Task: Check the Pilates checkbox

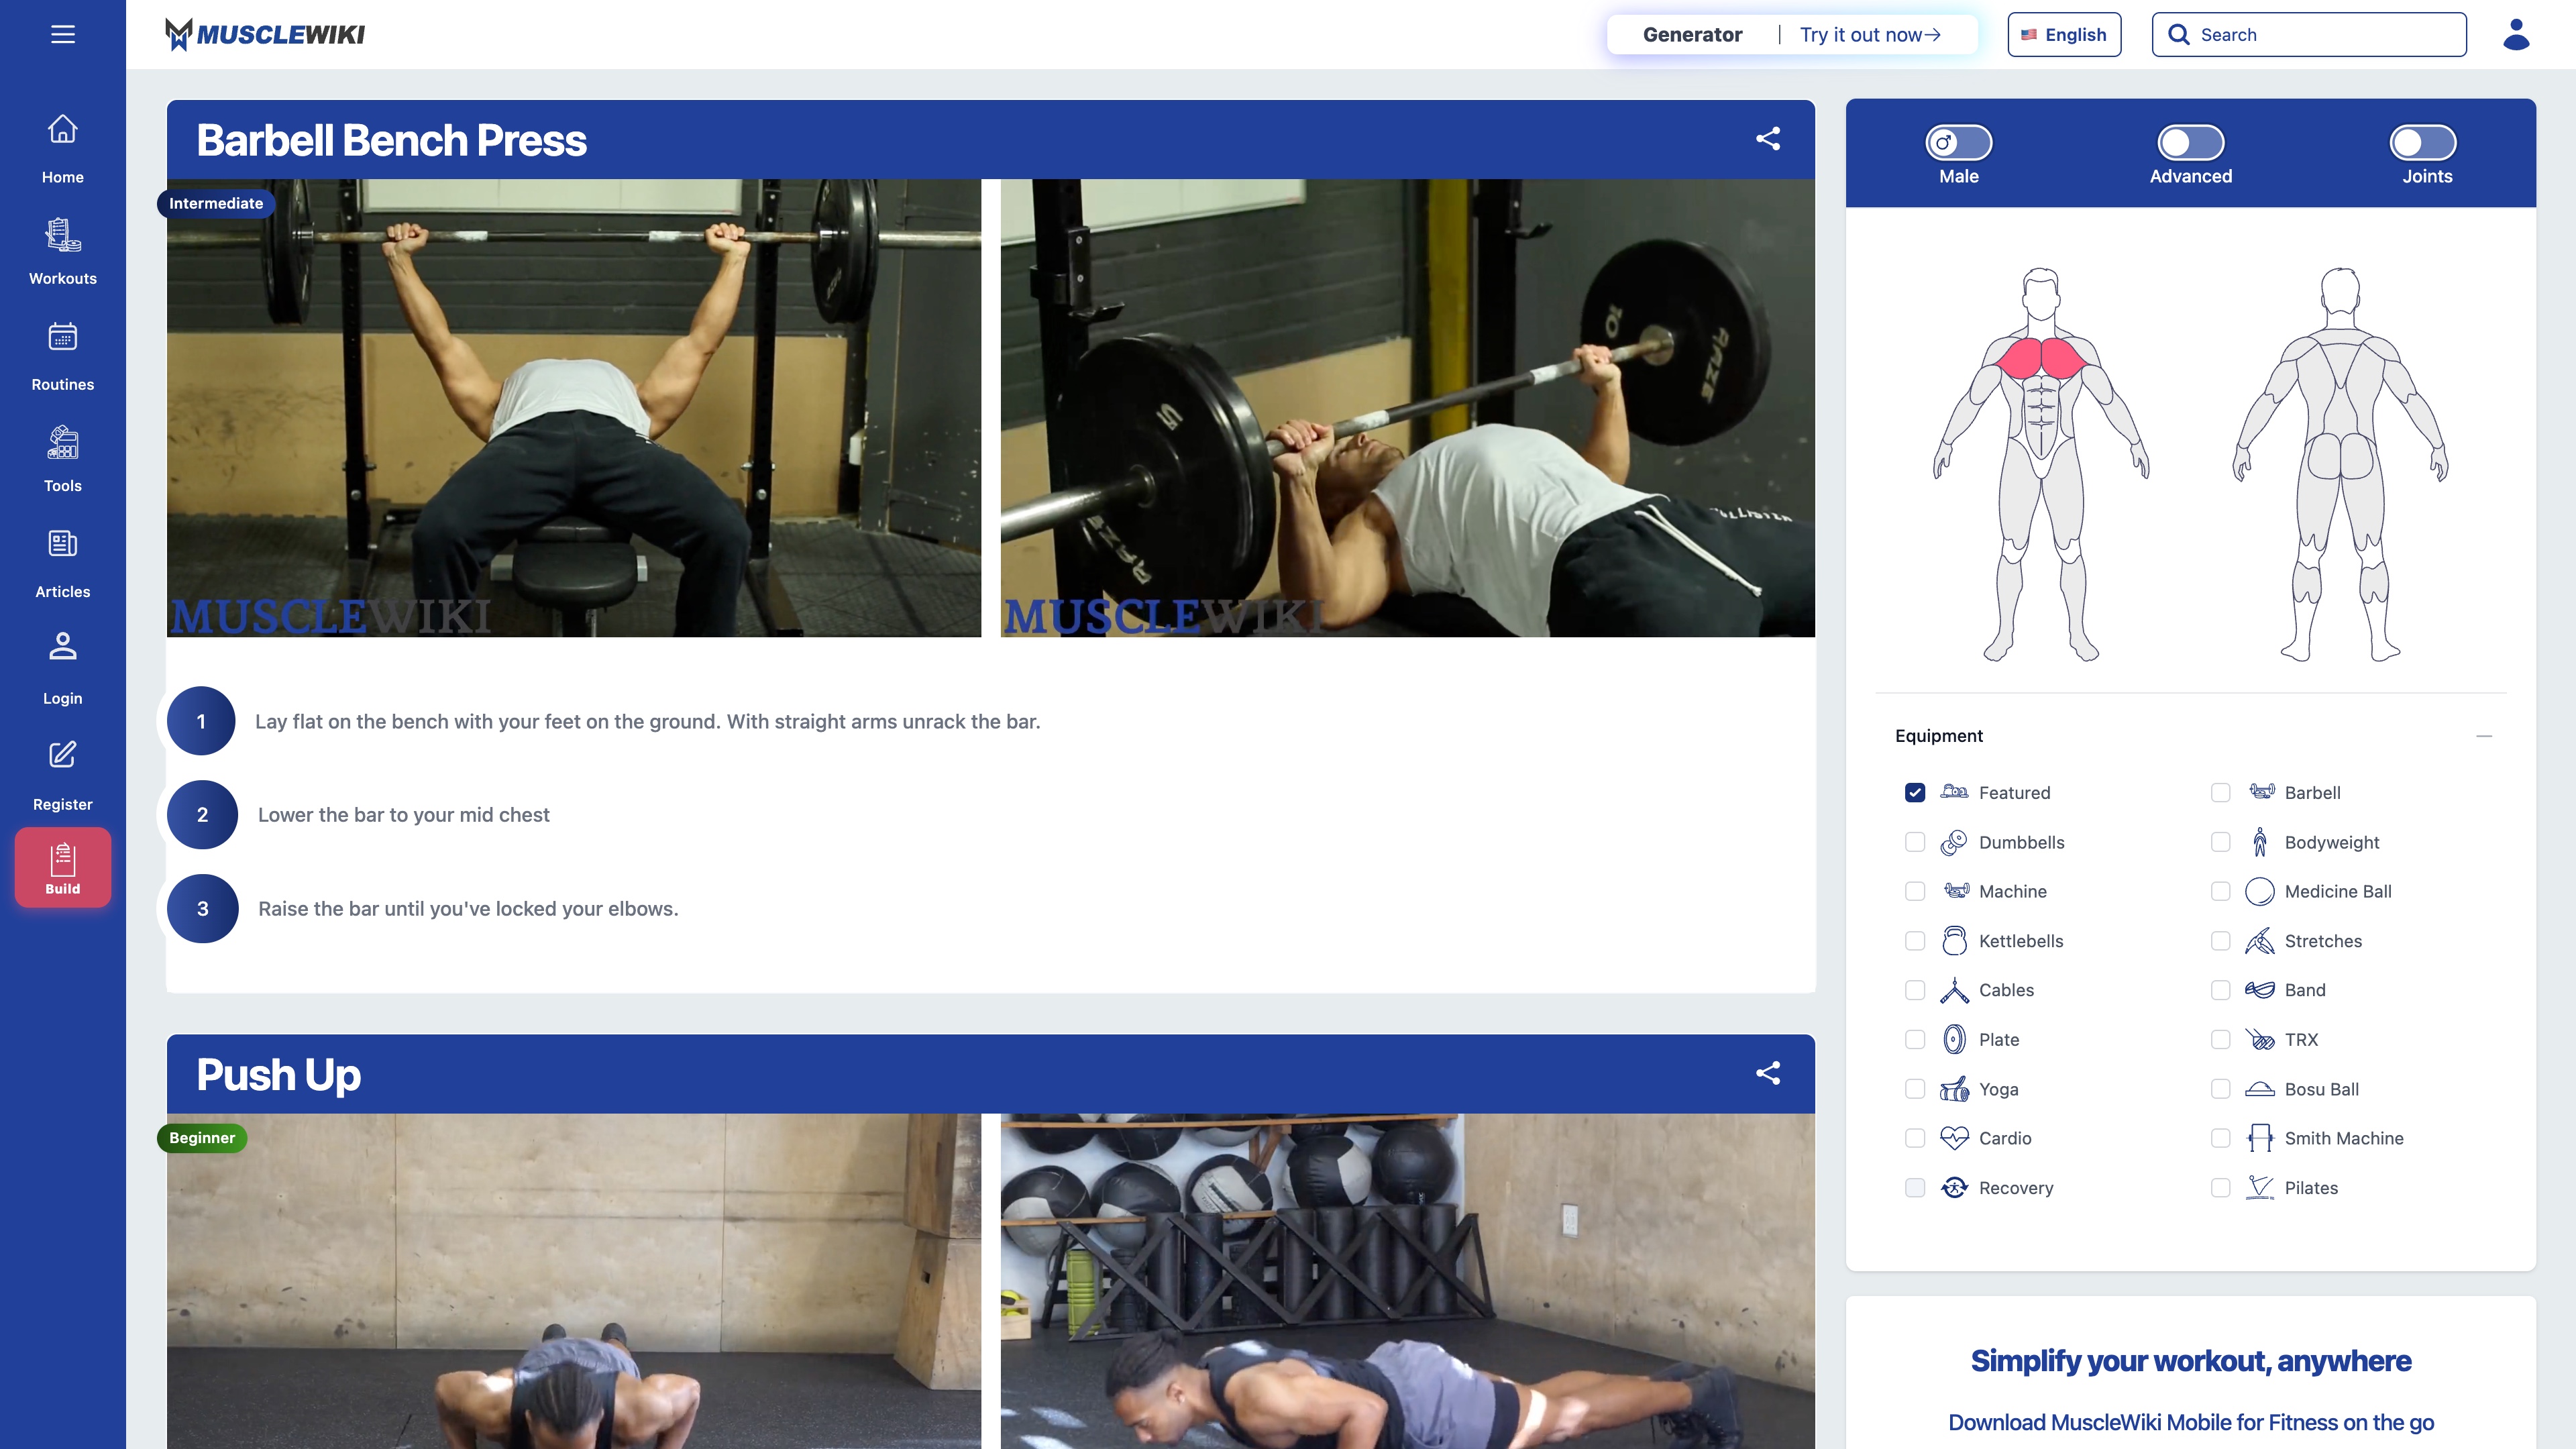Action: tap(2221, 1188)
